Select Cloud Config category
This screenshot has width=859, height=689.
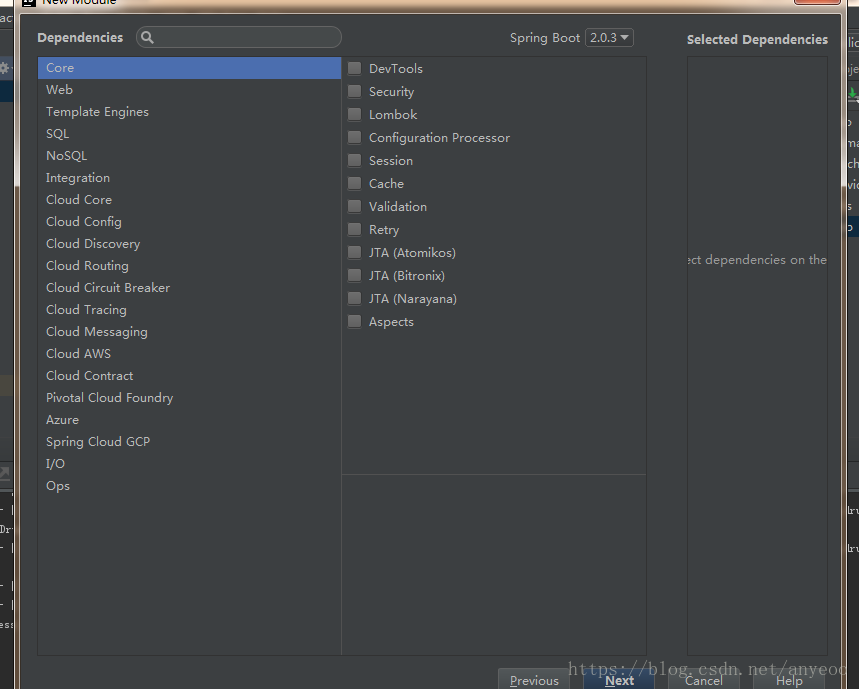pos(190,221)
